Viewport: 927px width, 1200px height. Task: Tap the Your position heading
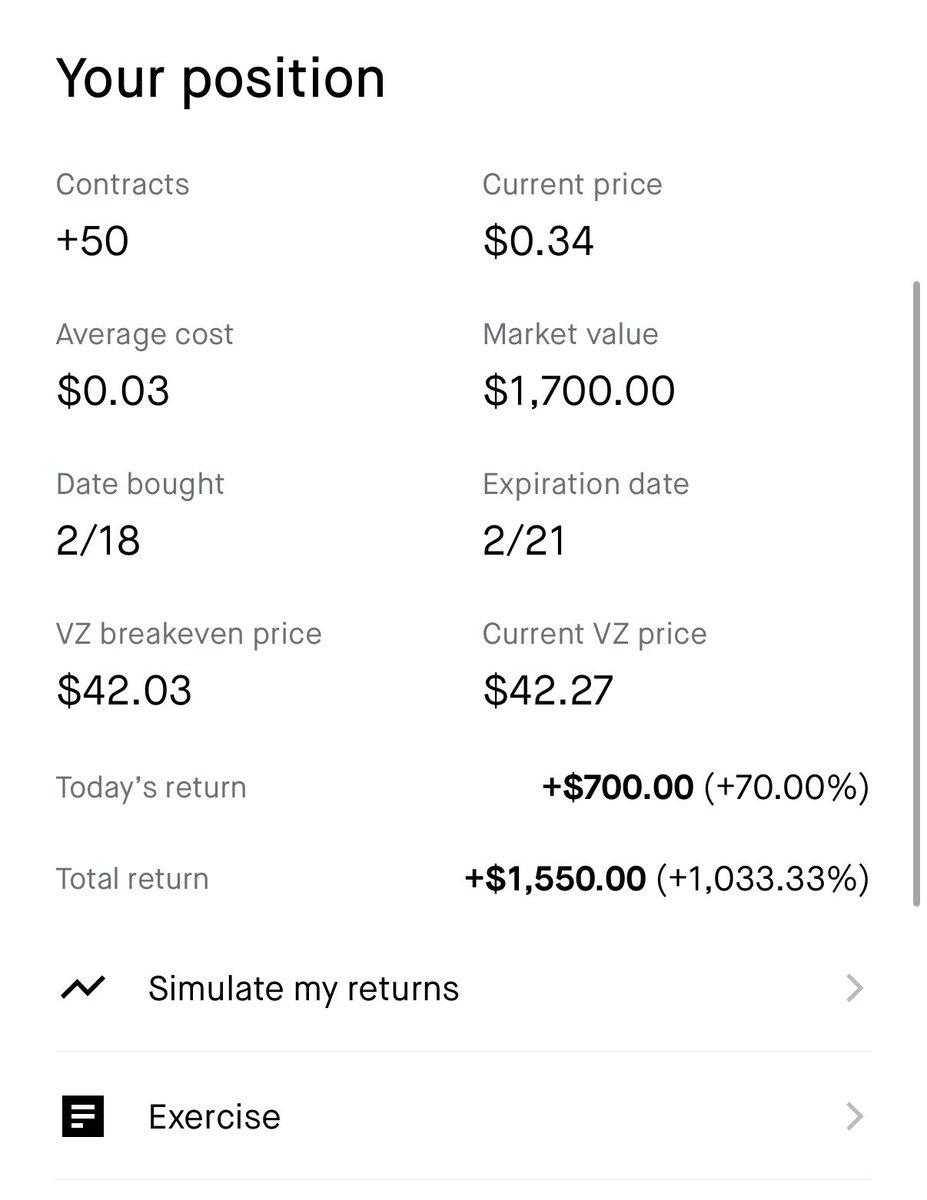tap(220, 78)
